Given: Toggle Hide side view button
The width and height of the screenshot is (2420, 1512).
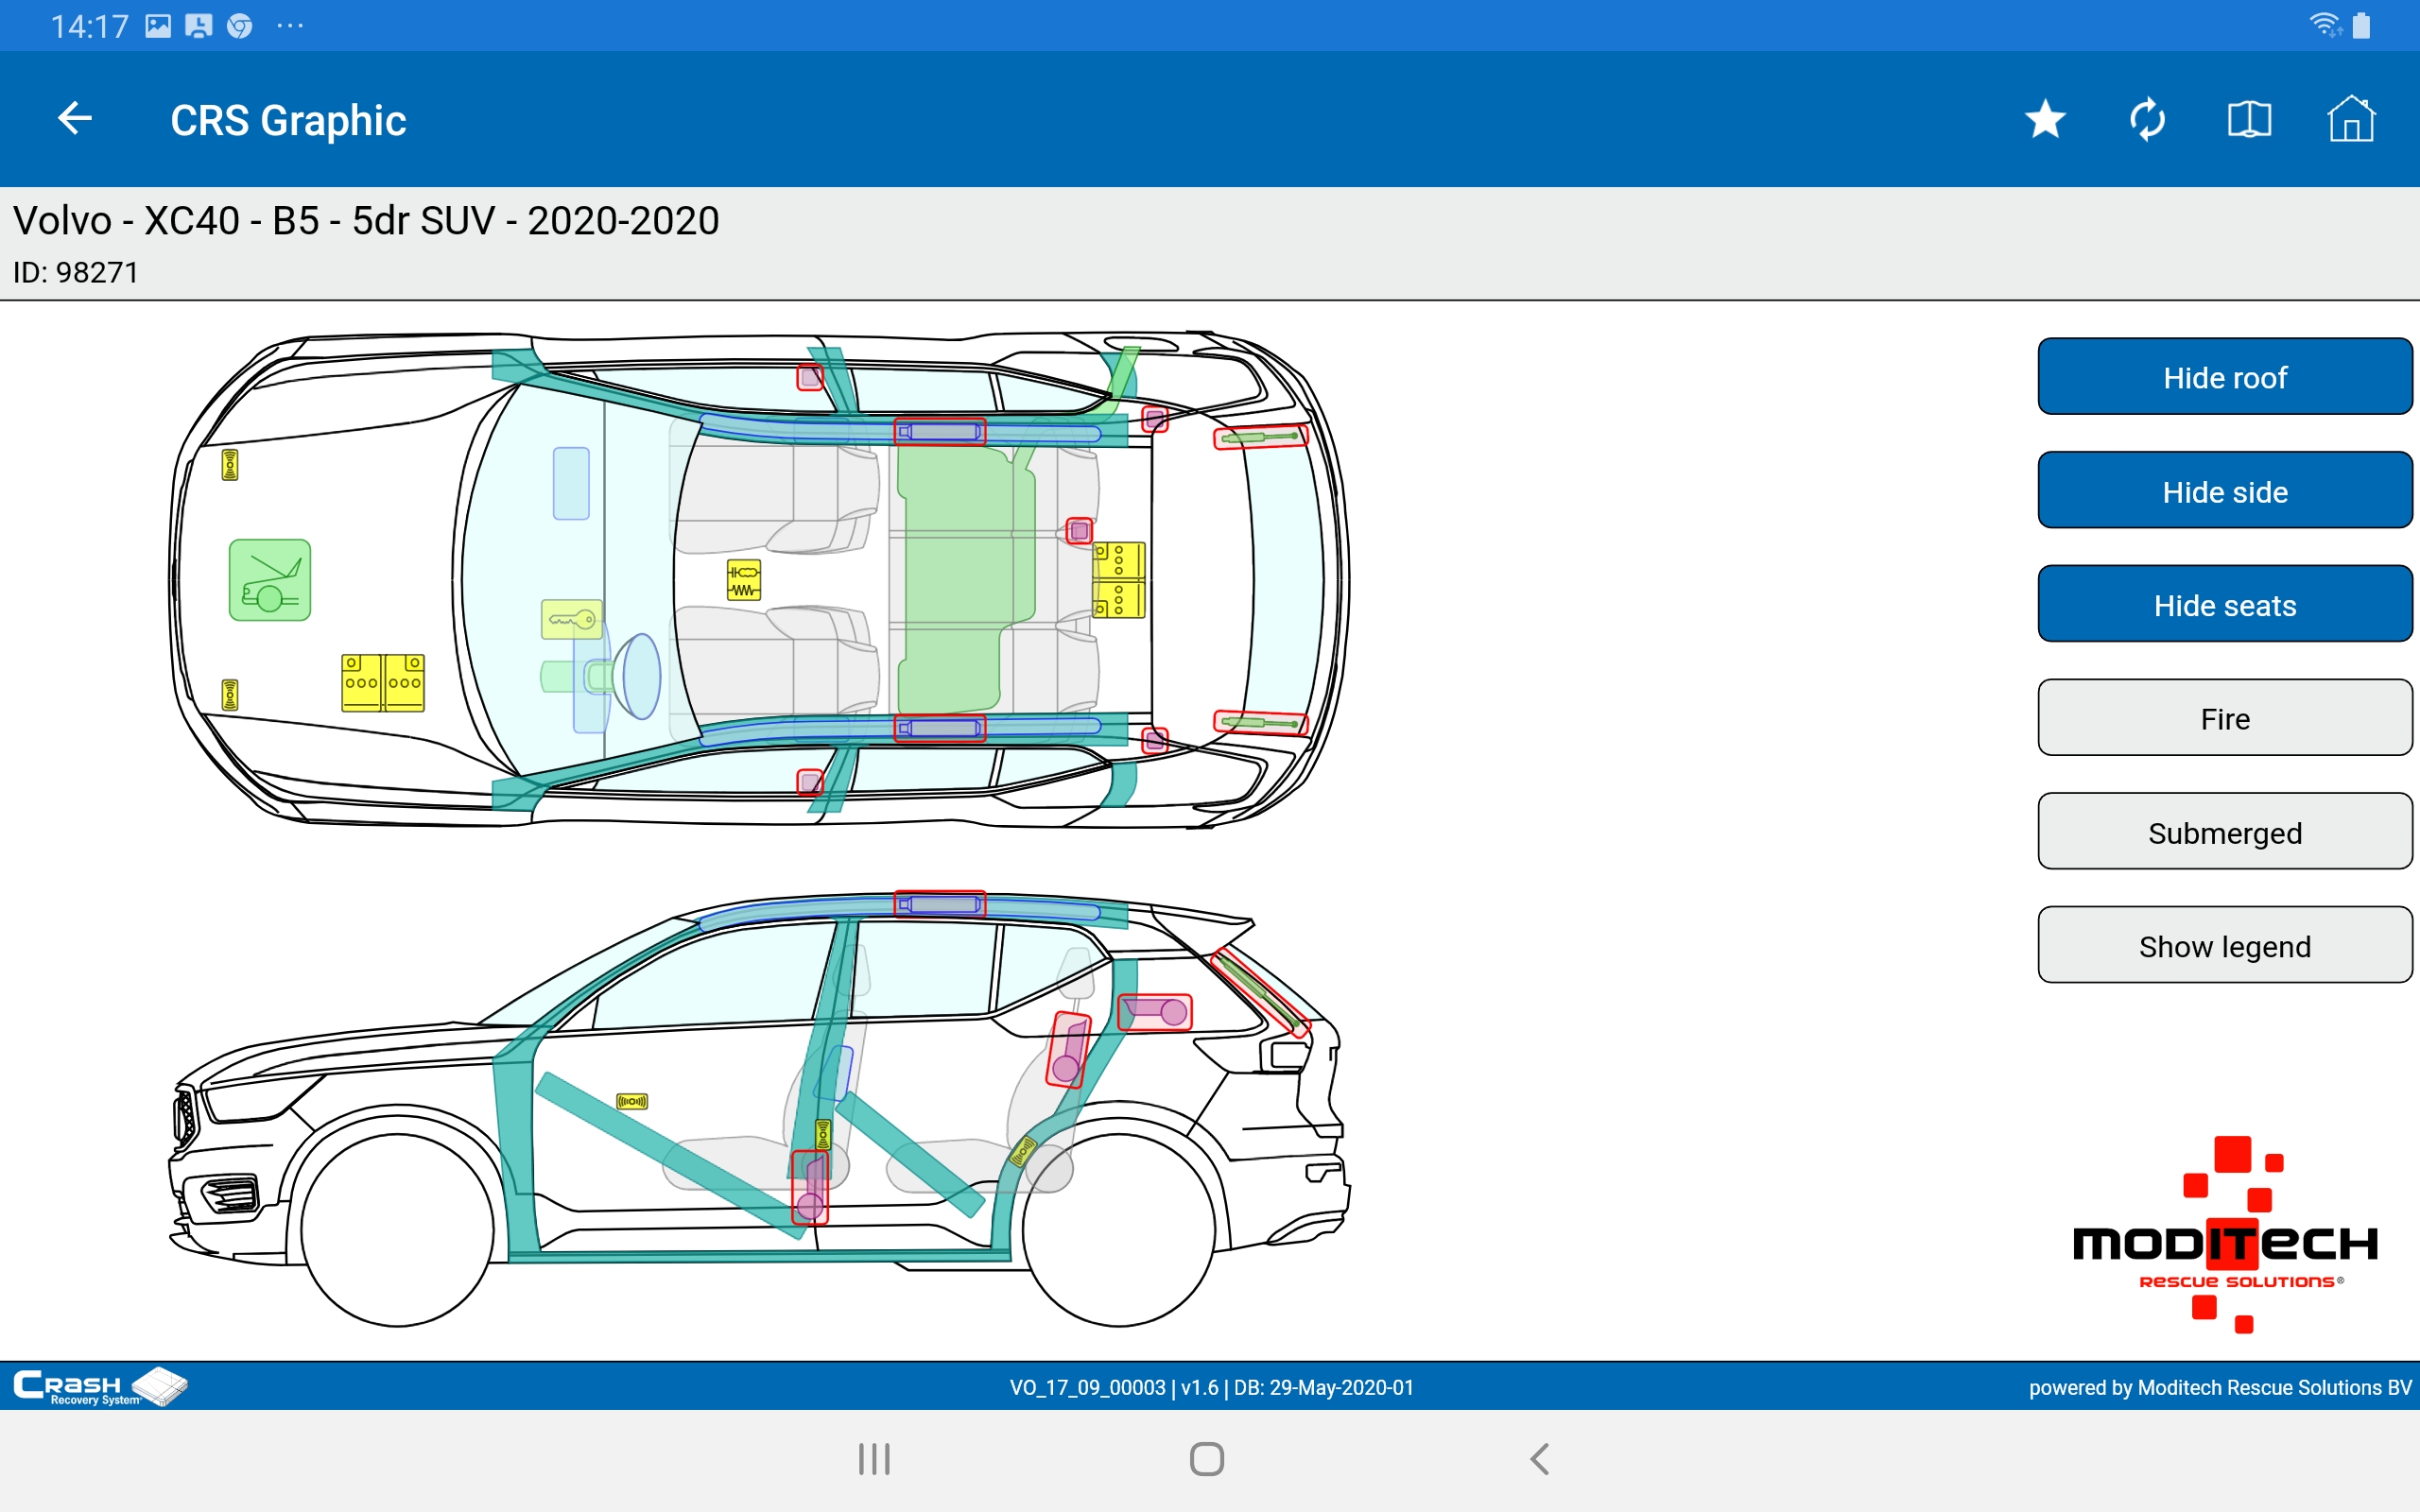Looking at the screenshot, I should (2225, 491).
